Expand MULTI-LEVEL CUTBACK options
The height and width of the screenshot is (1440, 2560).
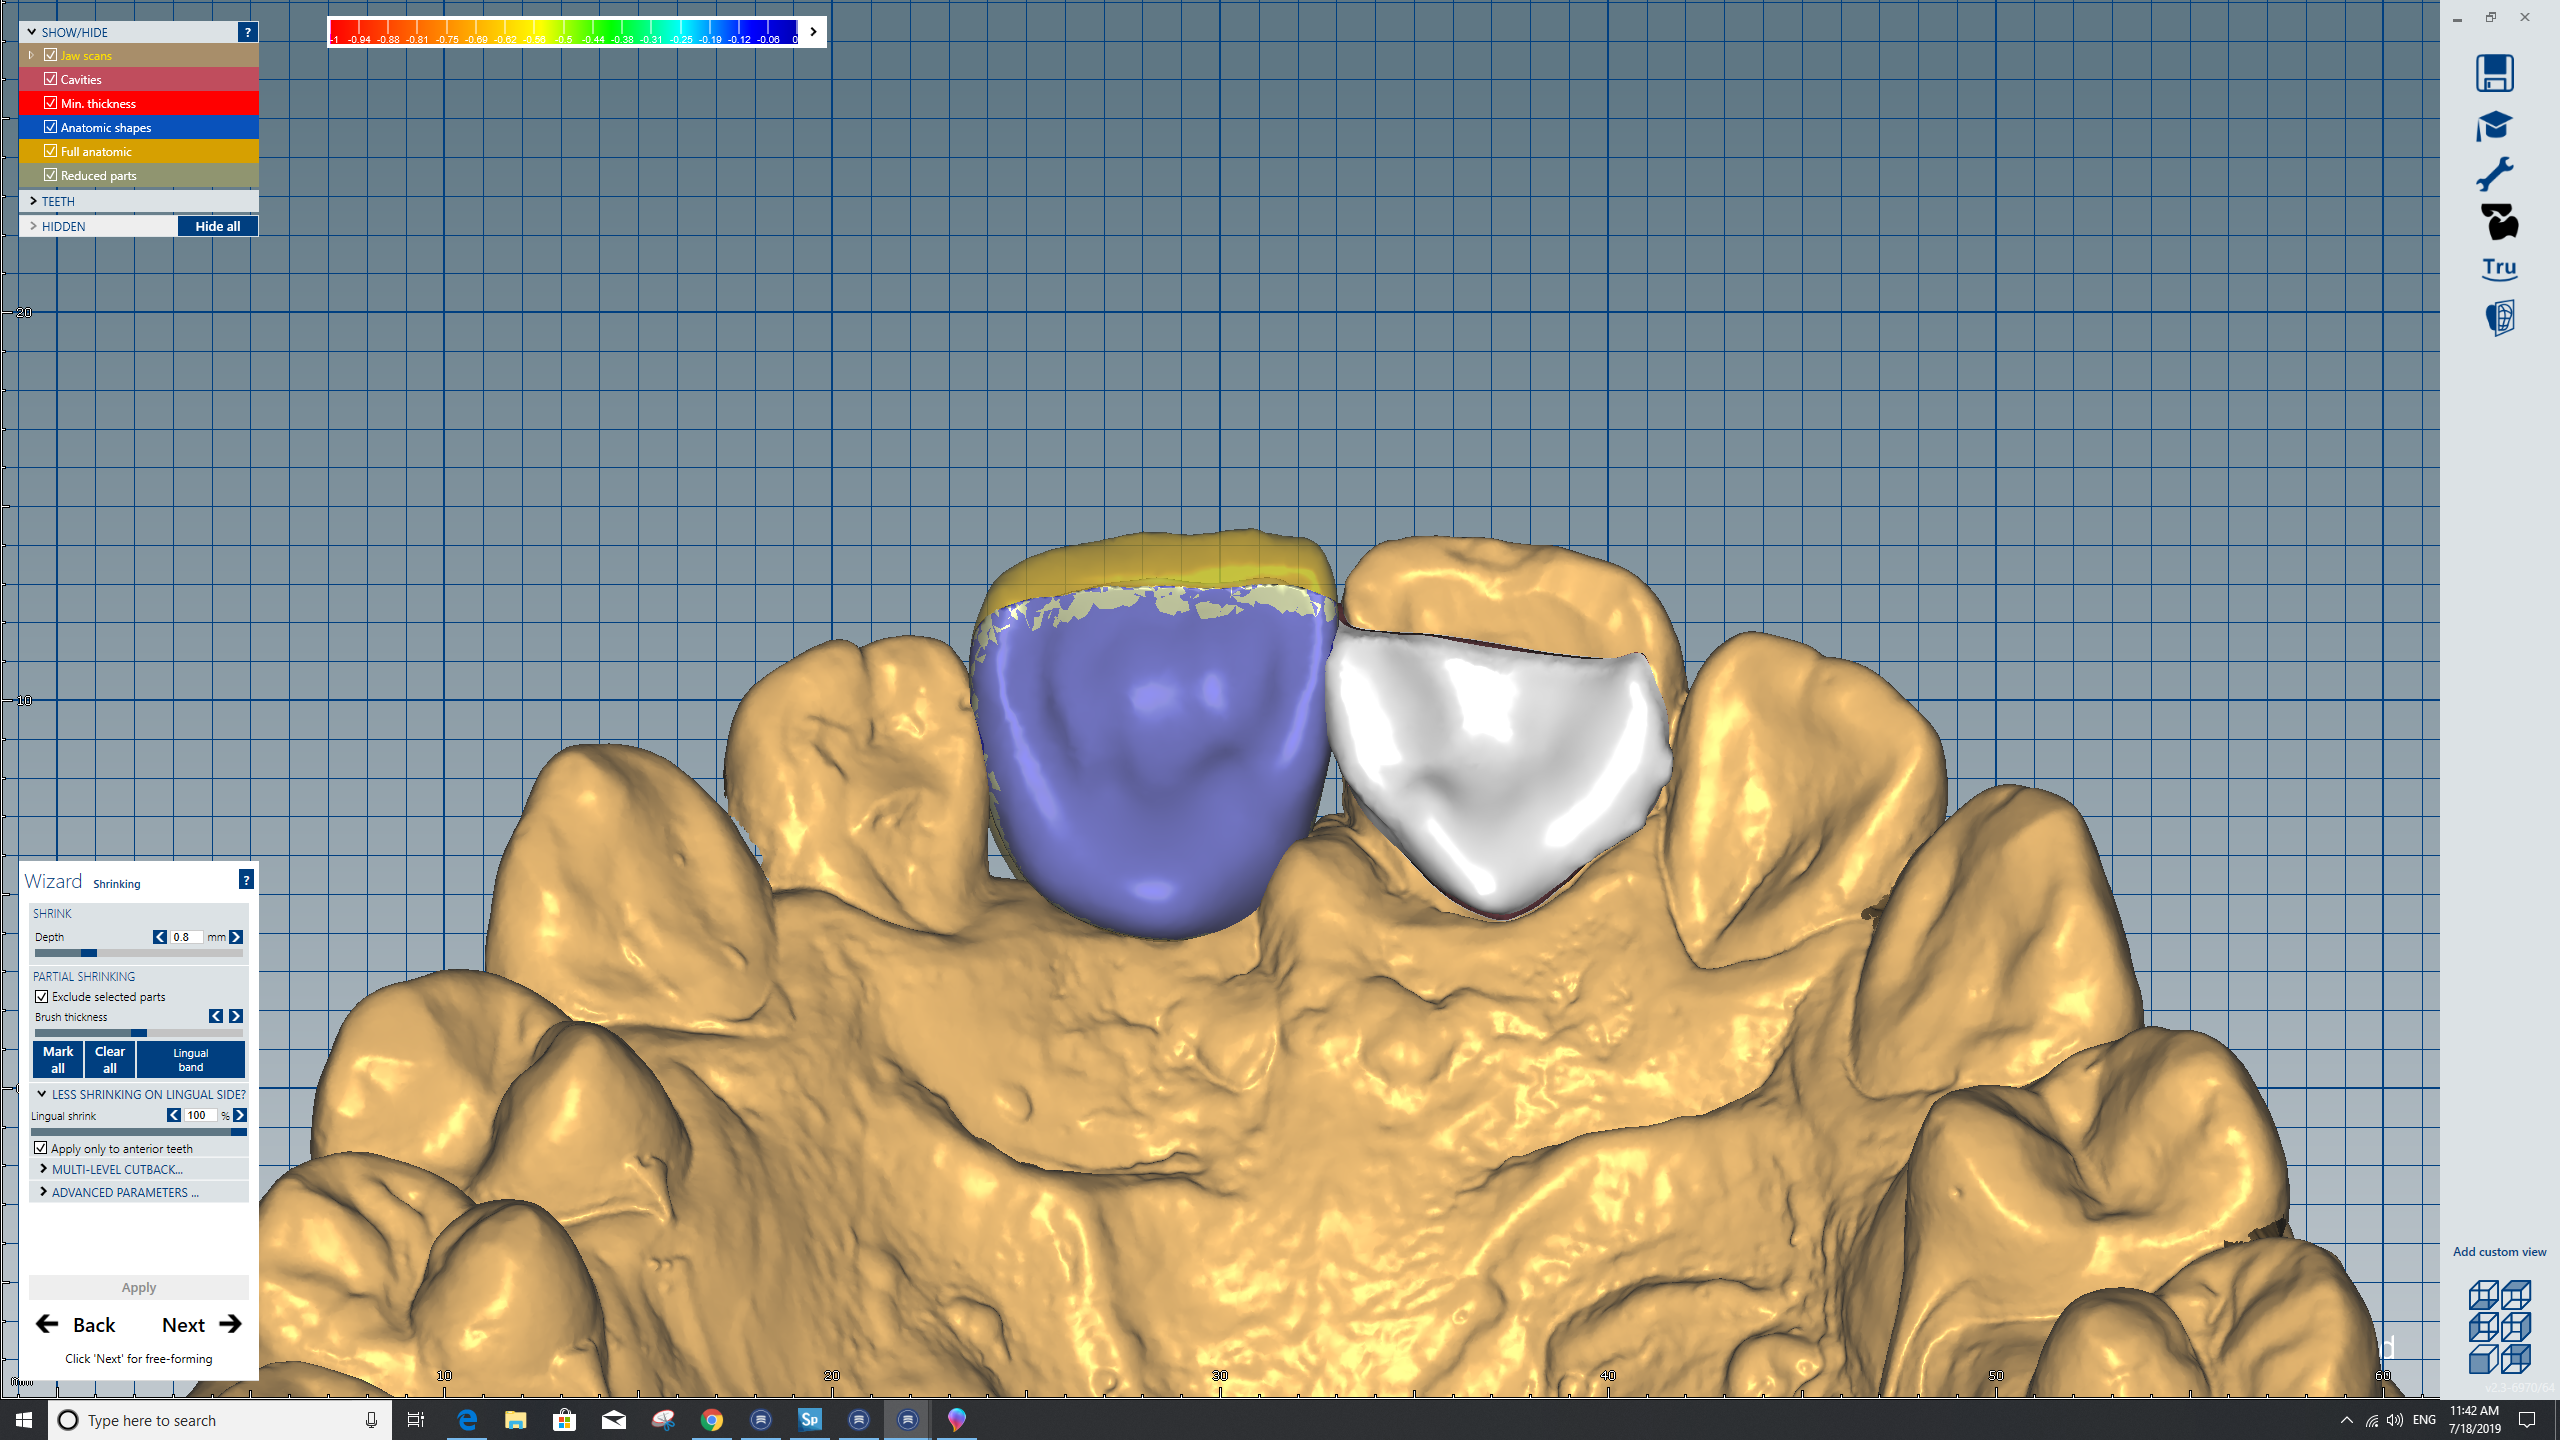pos(117,1169)
